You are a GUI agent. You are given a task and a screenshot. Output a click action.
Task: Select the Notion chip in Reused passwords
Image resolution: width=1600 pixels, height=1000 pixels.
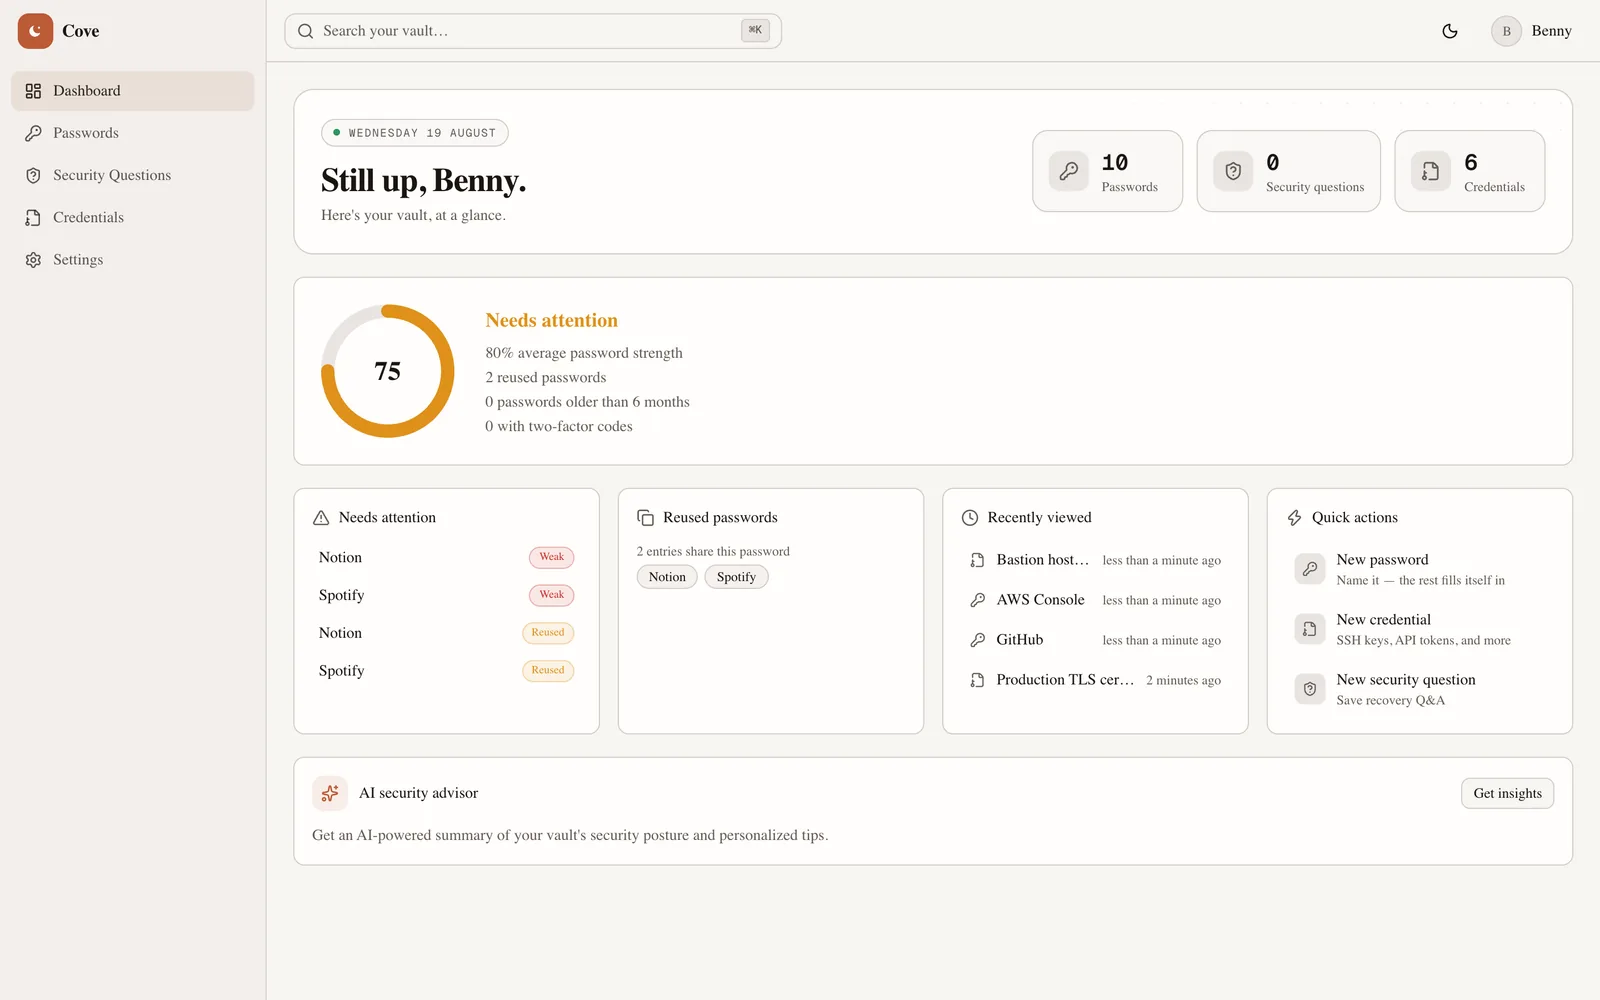pyautogui.click(x=667, y=577)
